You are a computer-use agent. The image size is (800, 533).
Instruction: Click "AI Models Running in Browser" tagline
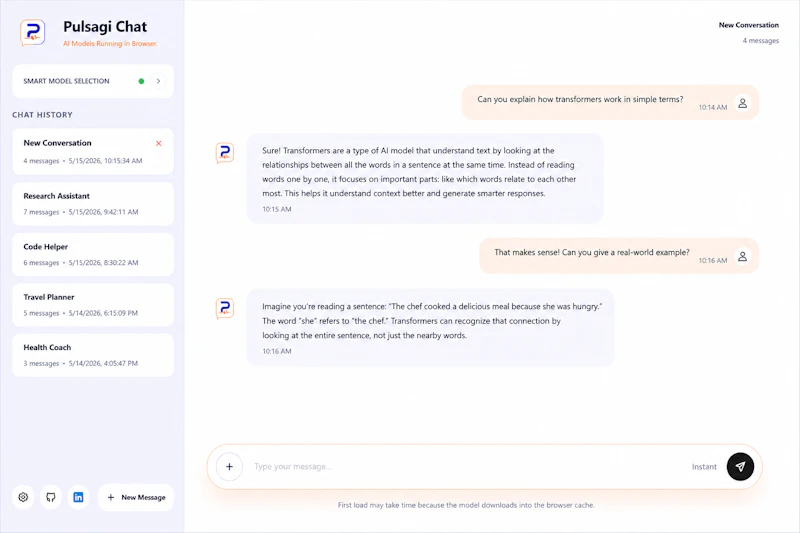click(x=110, y=44)
